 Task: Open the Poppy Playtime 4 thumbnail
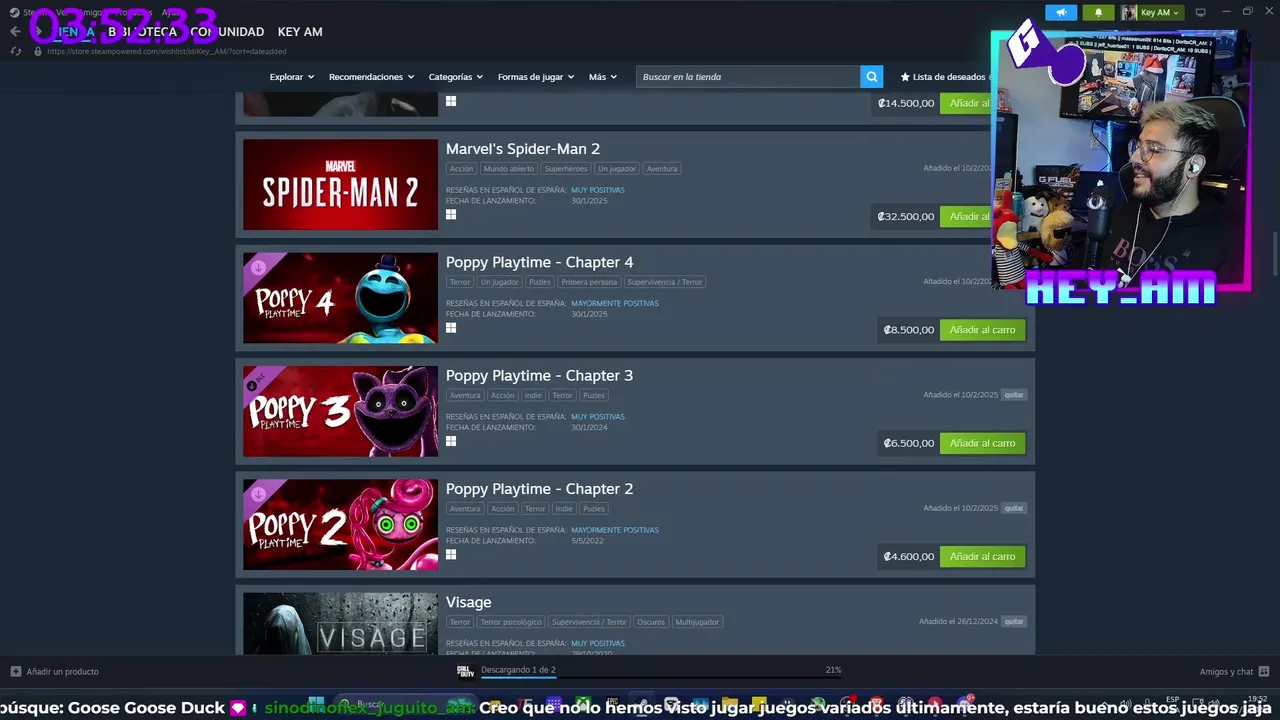pyautogui.click(x=340, y=298)
